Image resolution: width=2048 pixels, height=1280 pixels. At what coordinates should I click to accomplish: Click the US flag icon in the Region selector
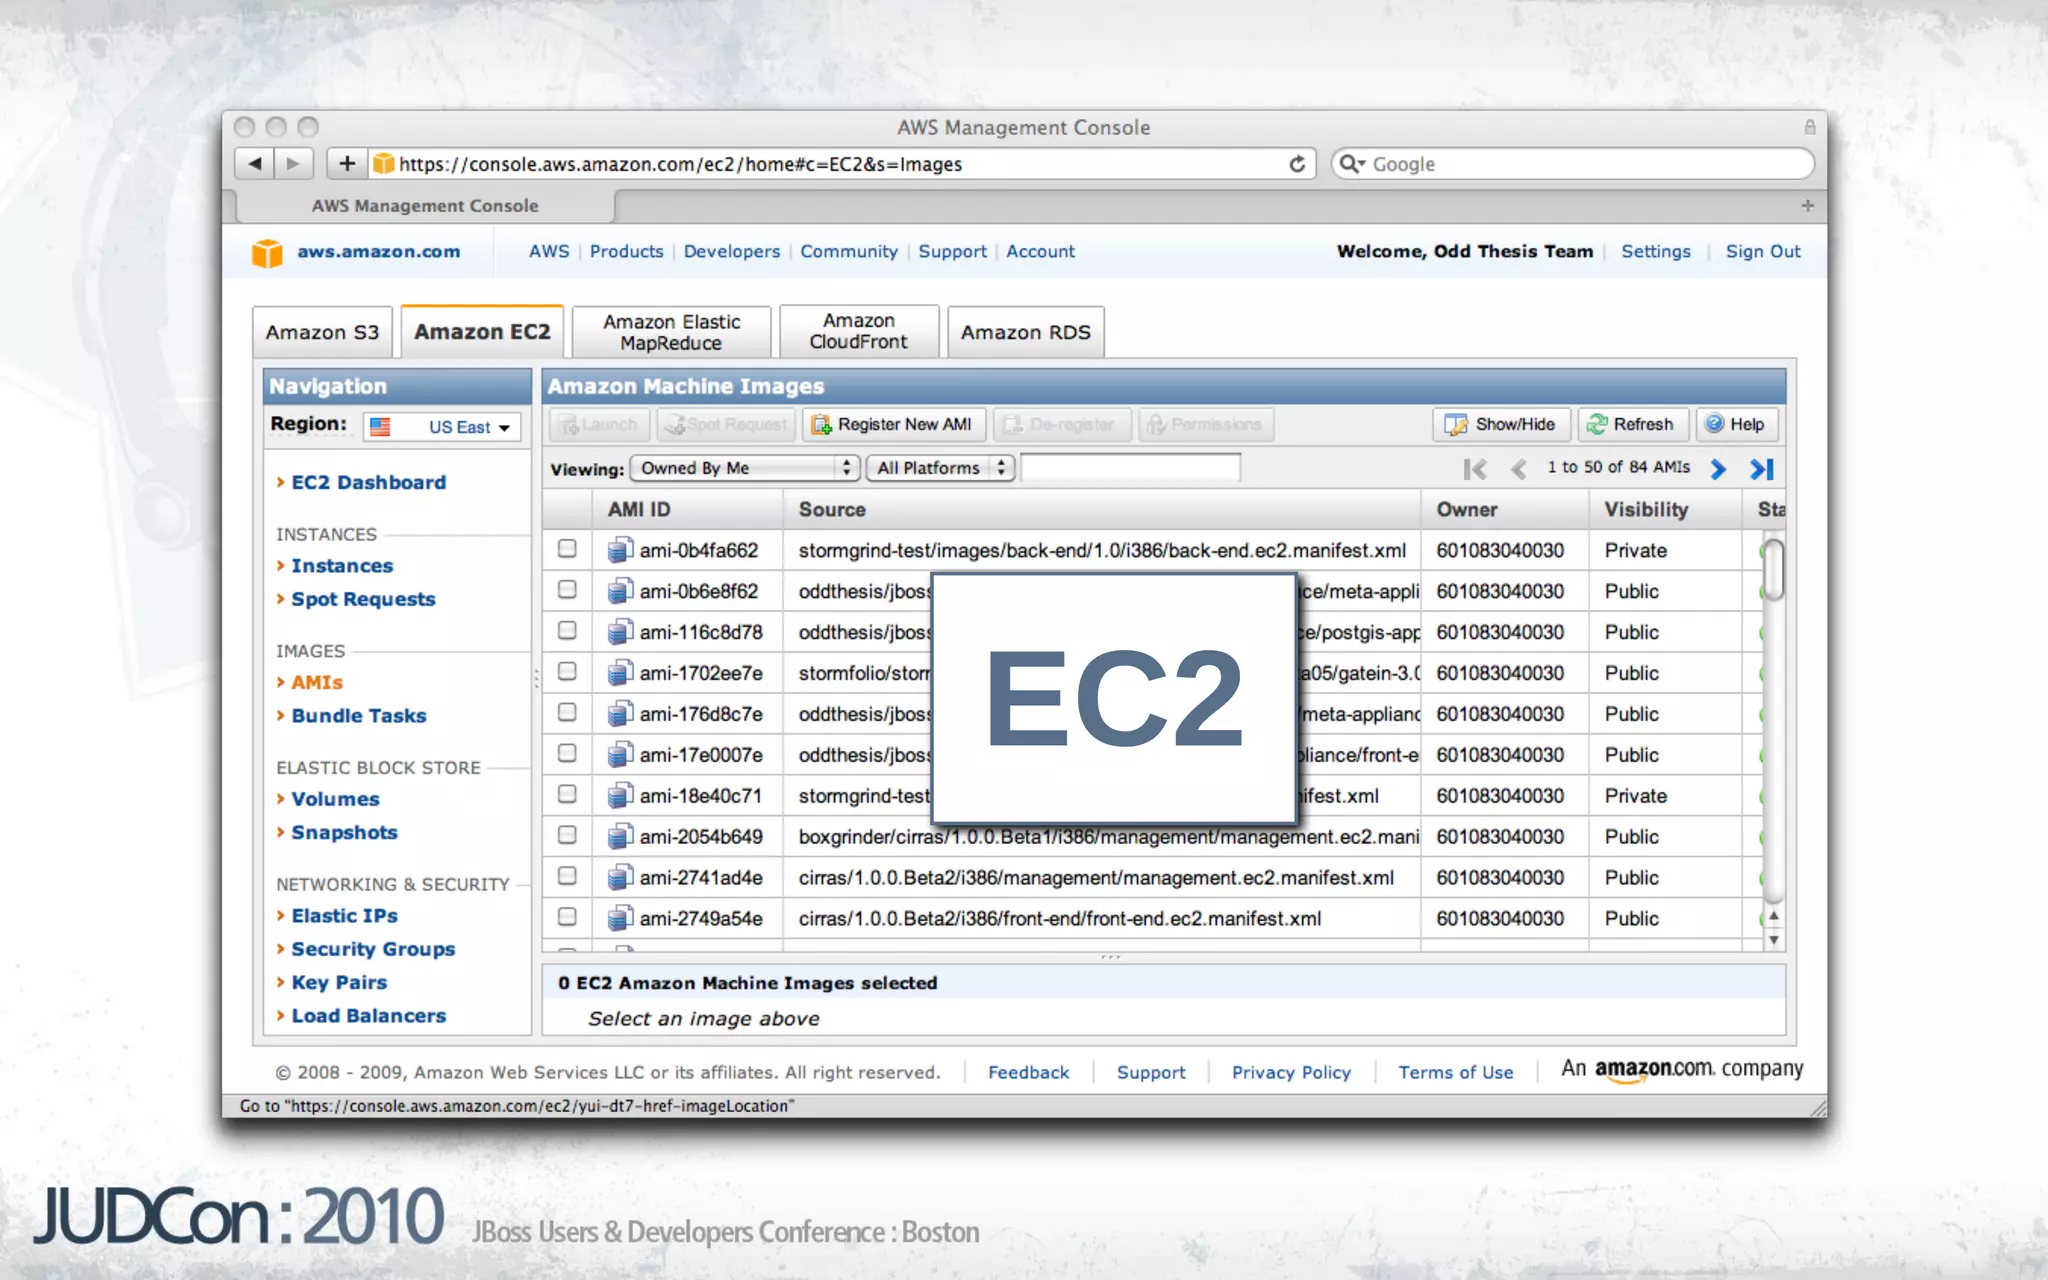point(380,427)
